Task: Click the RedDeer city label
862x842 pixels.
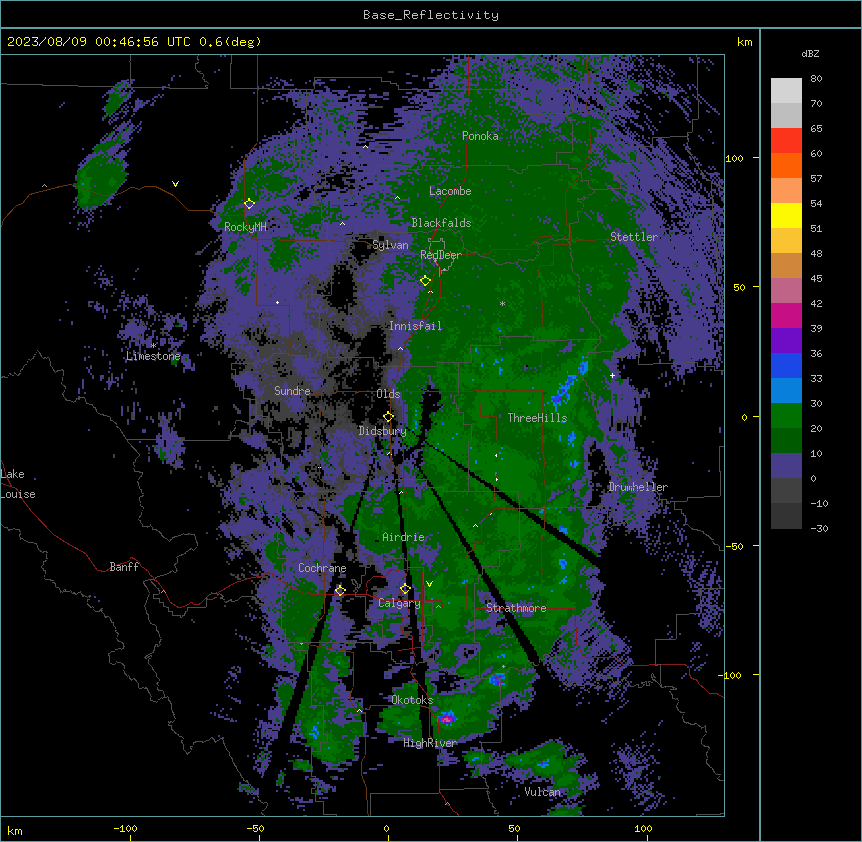Action: pyautogui.click(x=441, y=255)
